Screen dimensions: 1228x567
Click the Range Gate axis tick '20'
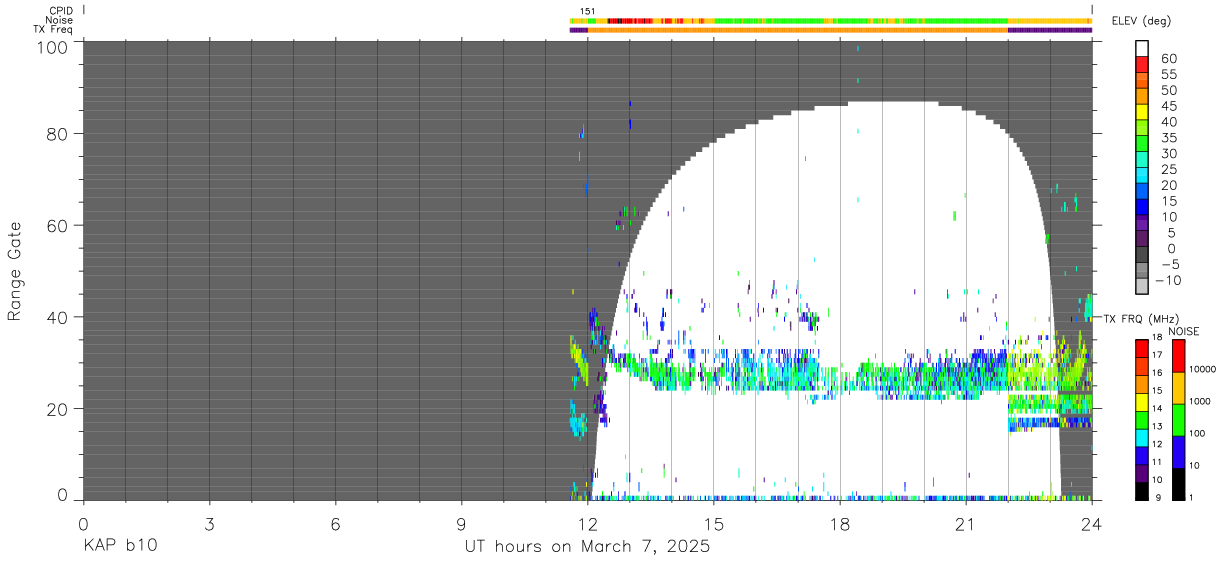coord(56,409)
